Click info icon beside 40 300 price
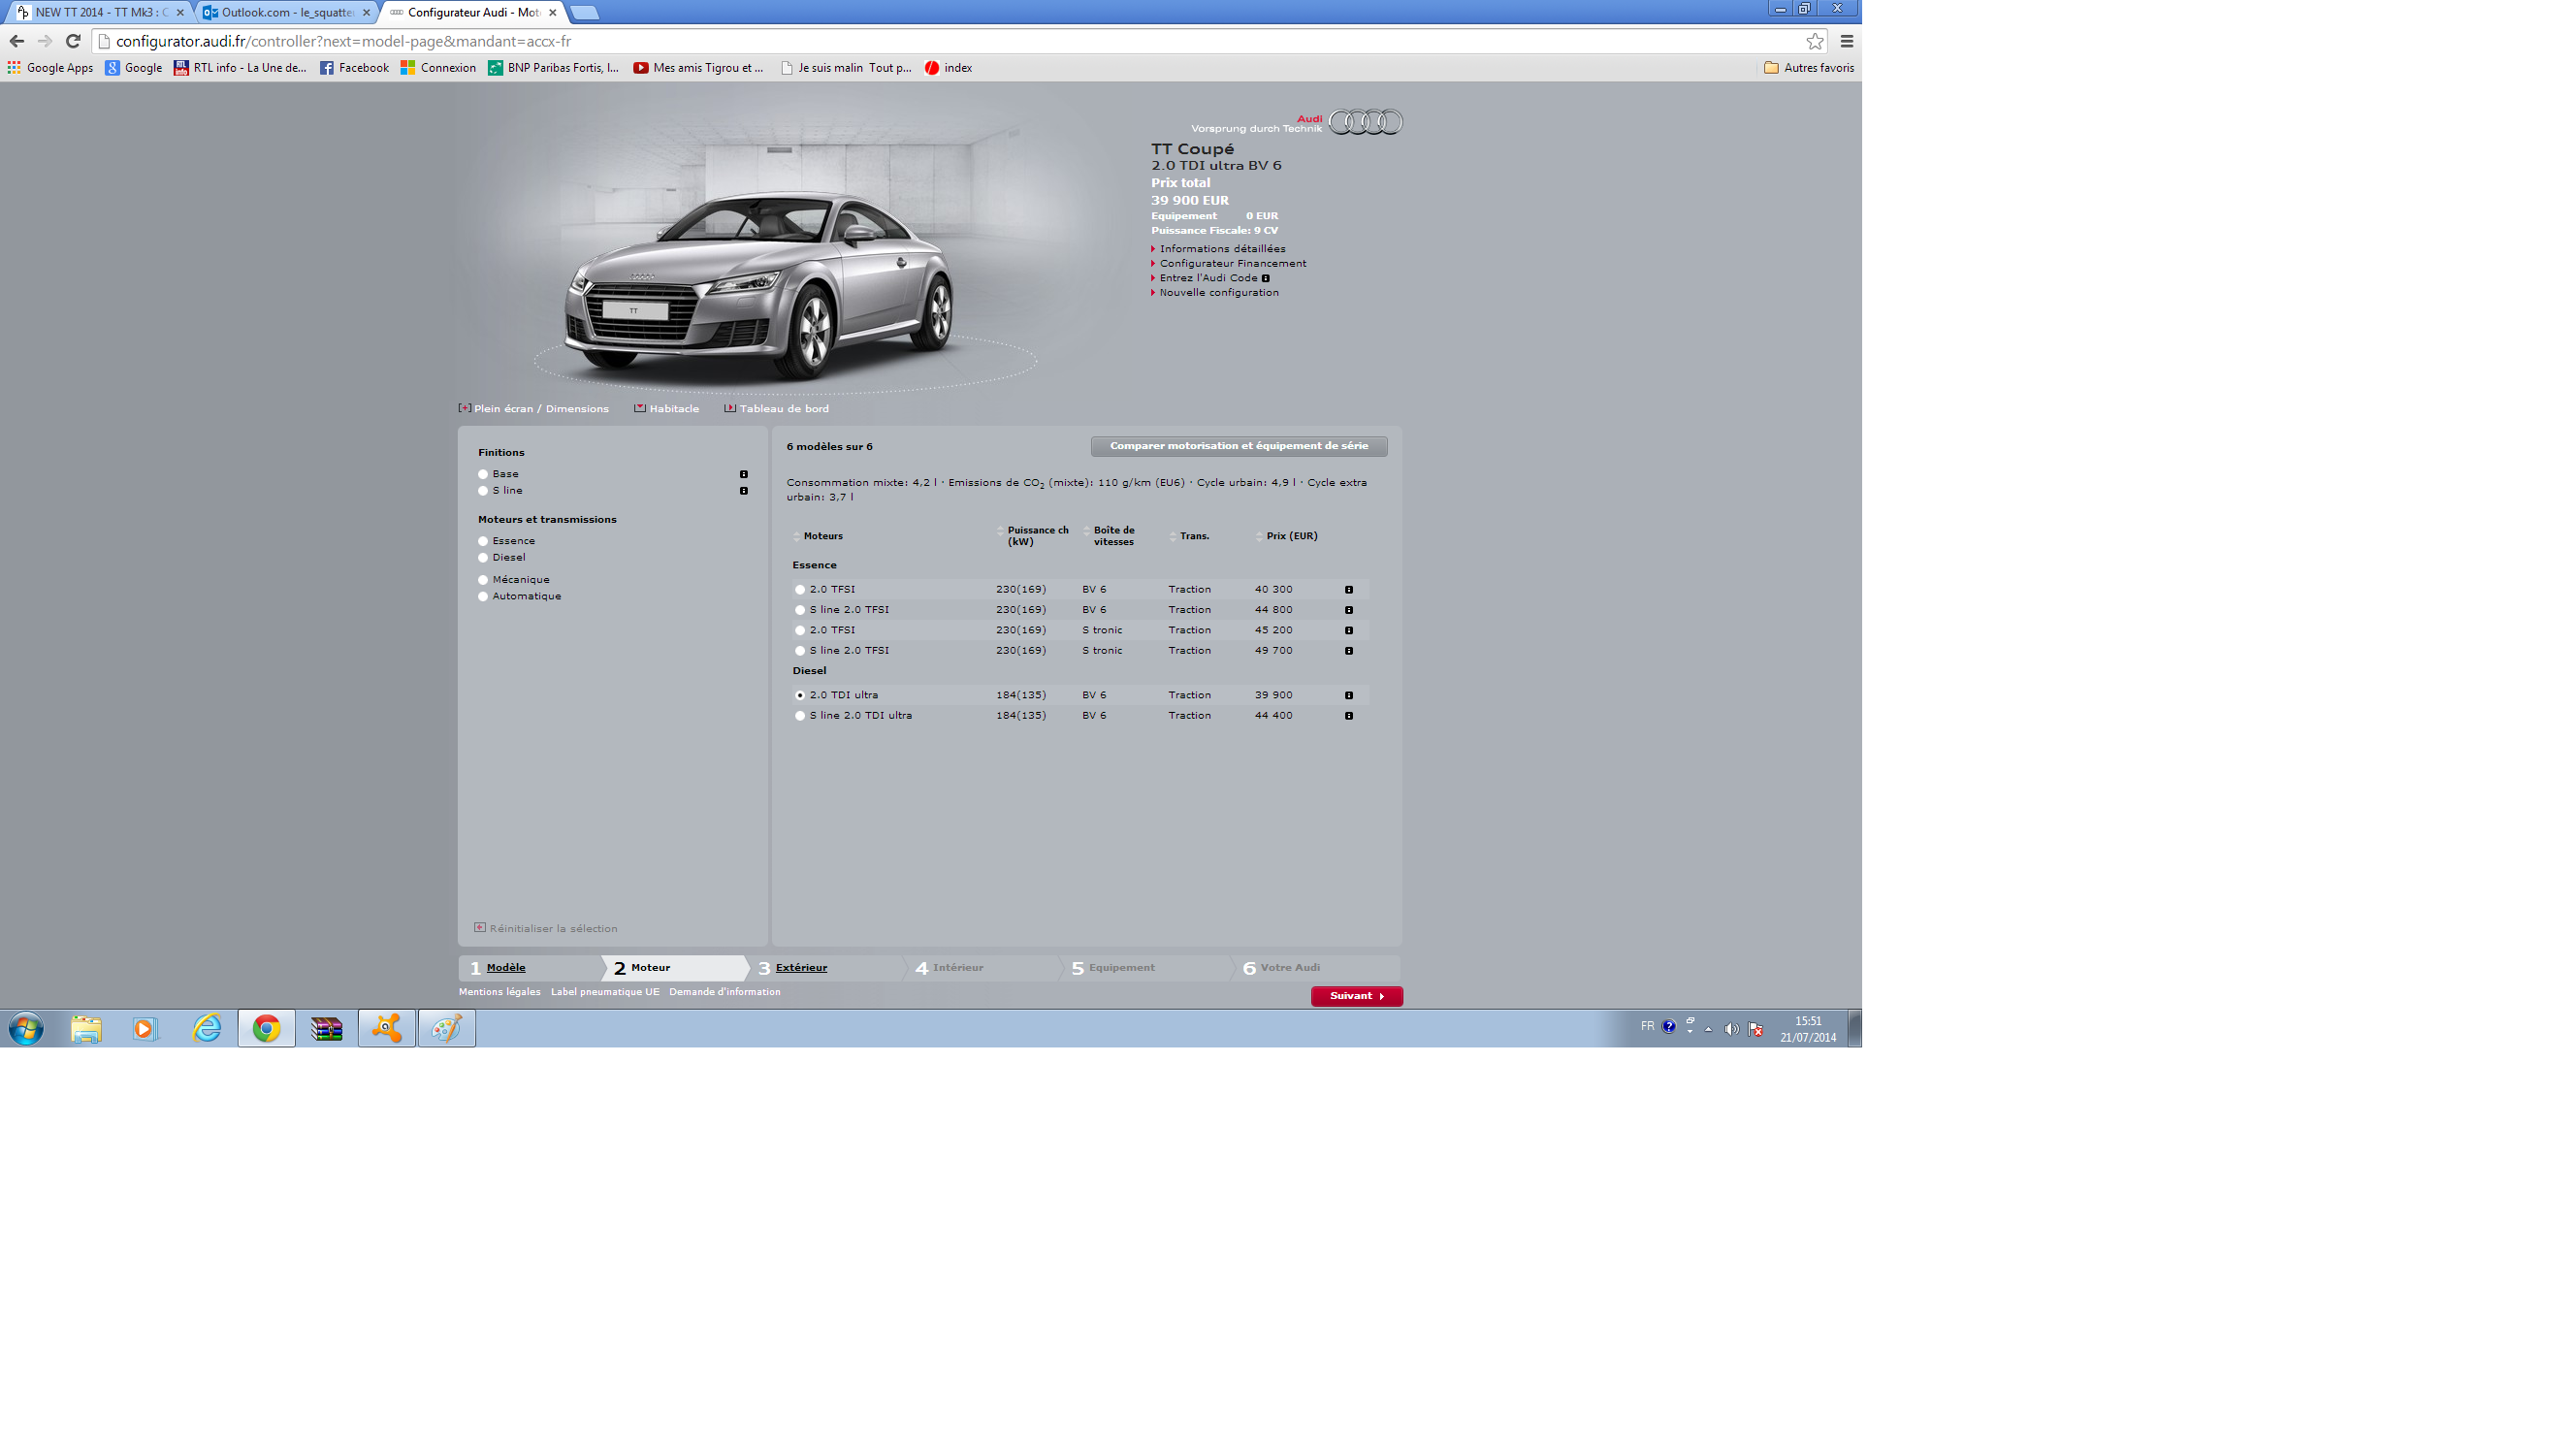Screen dimensions: 2576x1449 point(1348,590)
